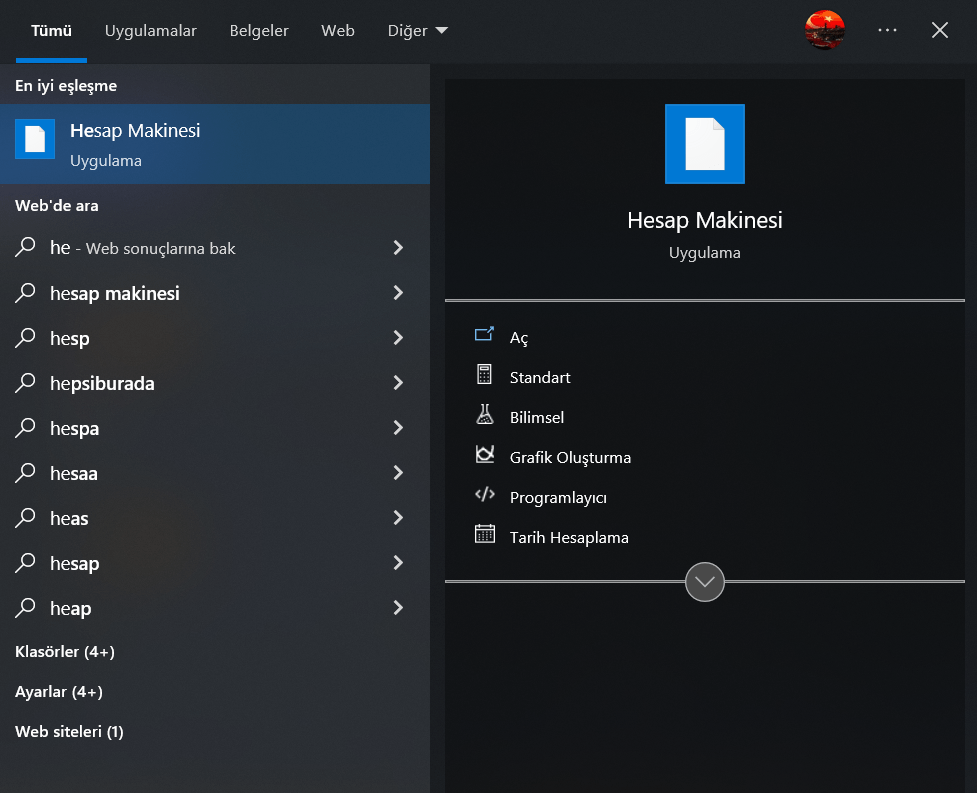Launch Tarih Hesaplama mode label
The width and height of the screenshot is (977, 793).
point(569,538)
